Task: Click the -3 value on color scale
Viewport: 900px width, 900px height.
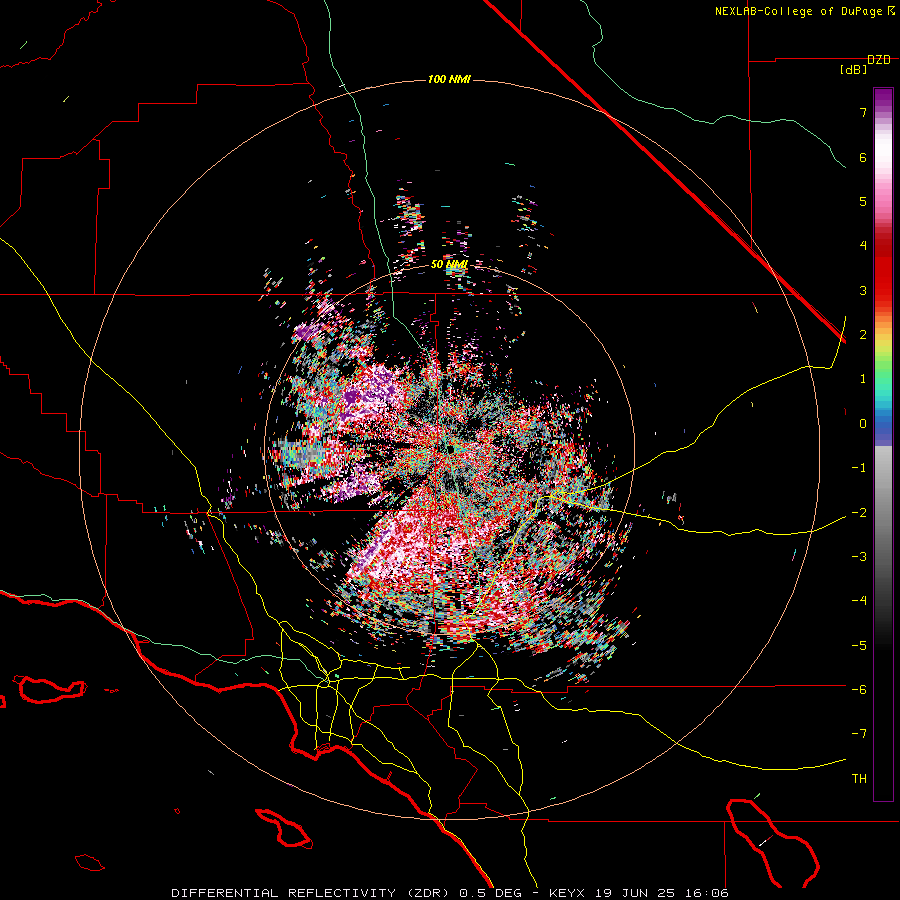Action: (859, 557)
